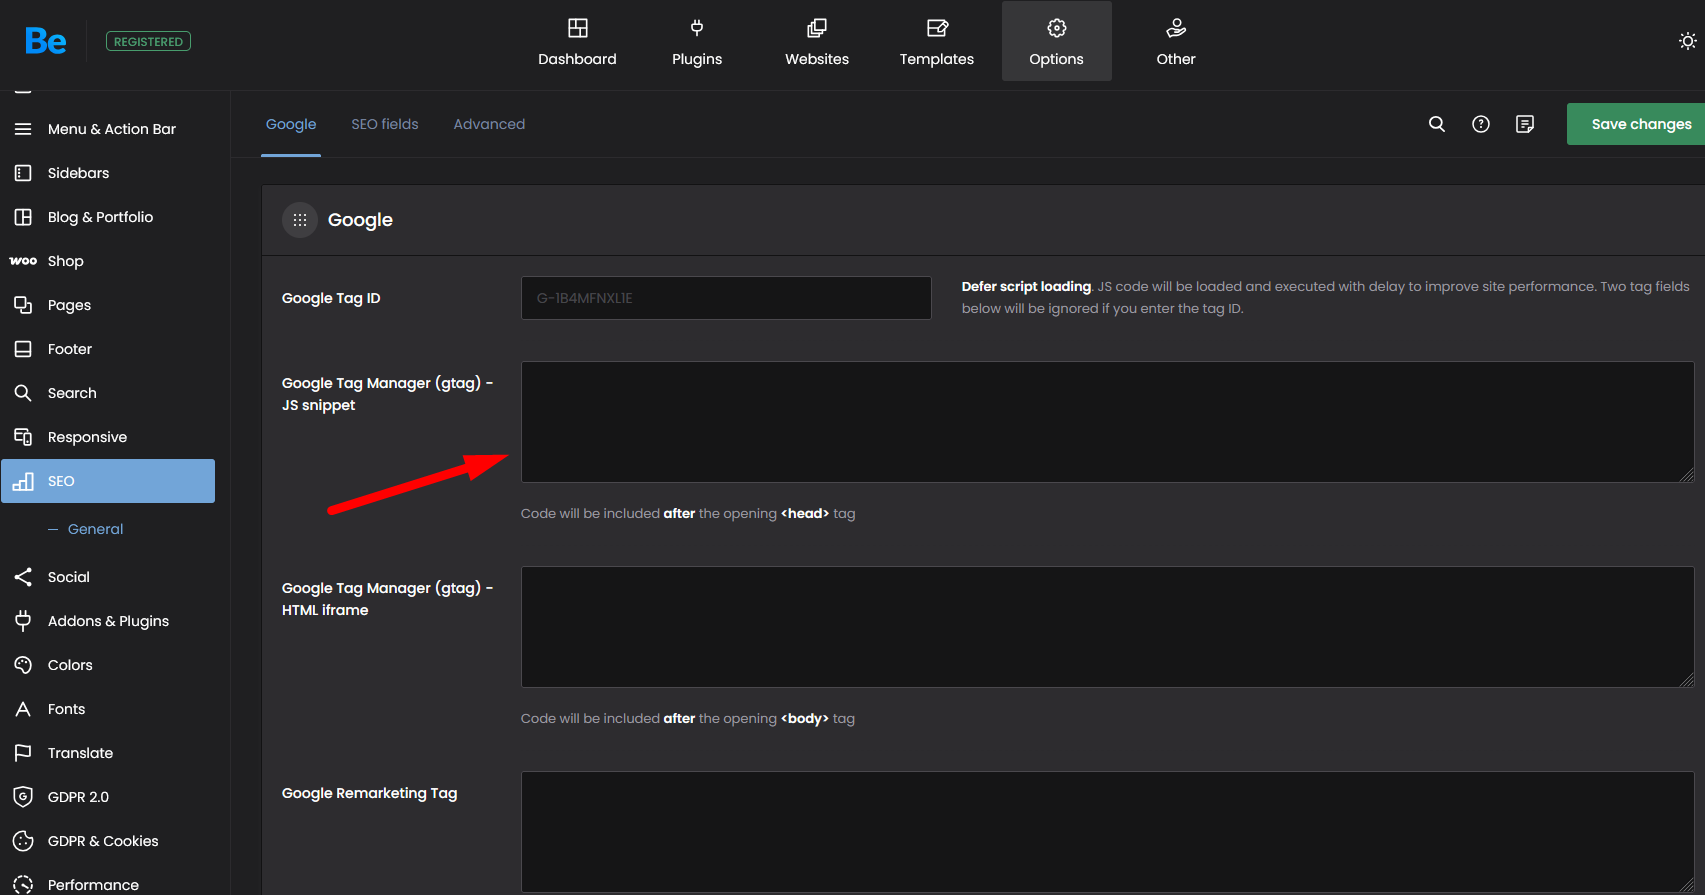Click the Sidebars panel icon

point(23,173)
